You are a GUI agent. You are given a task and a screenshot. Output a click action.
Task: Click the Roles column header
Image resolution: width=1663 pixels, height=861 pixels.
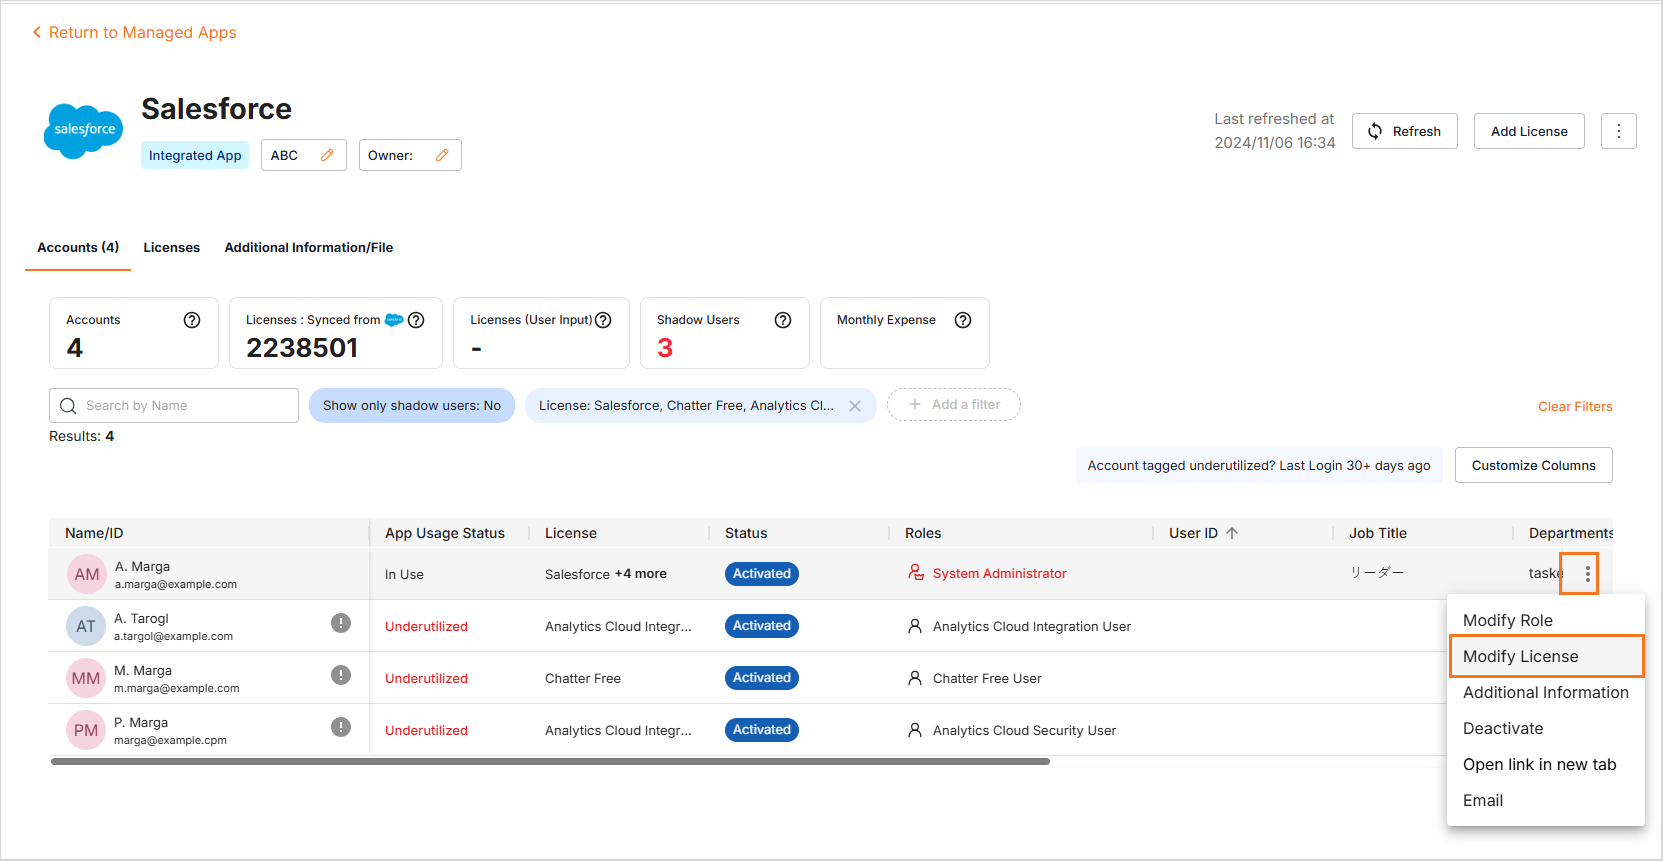tap(923, 533)
